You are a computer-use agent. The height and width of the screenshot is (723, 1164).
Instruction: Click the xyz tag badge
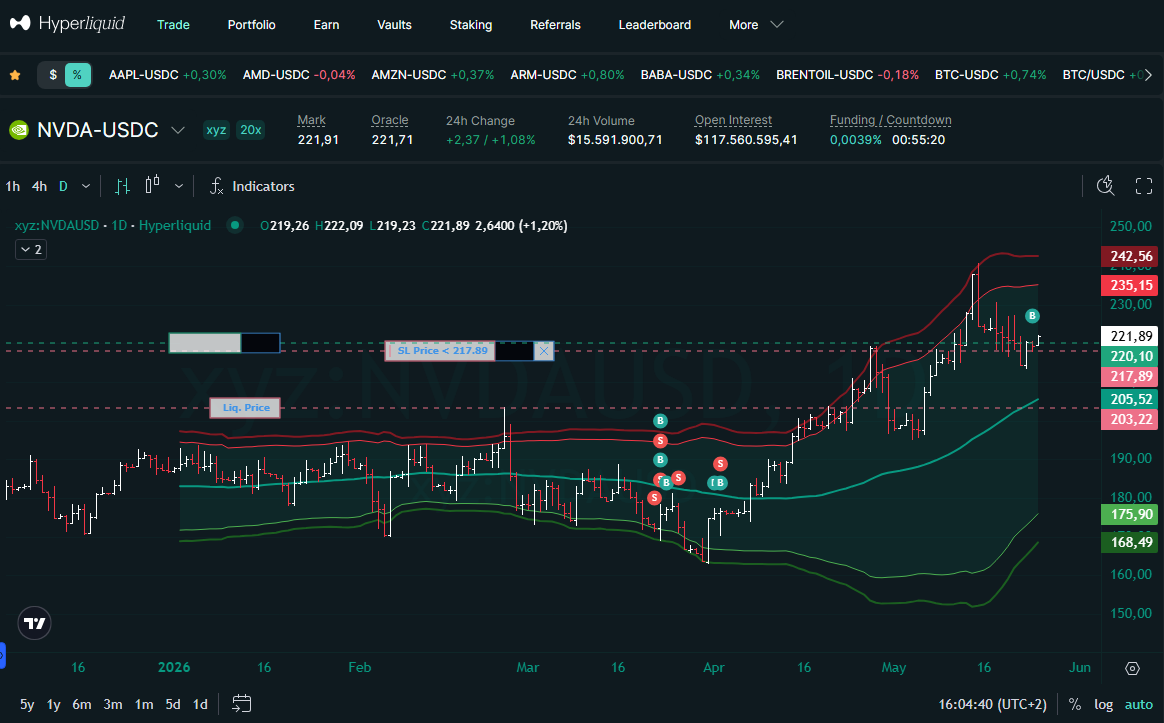pos(216,130)
